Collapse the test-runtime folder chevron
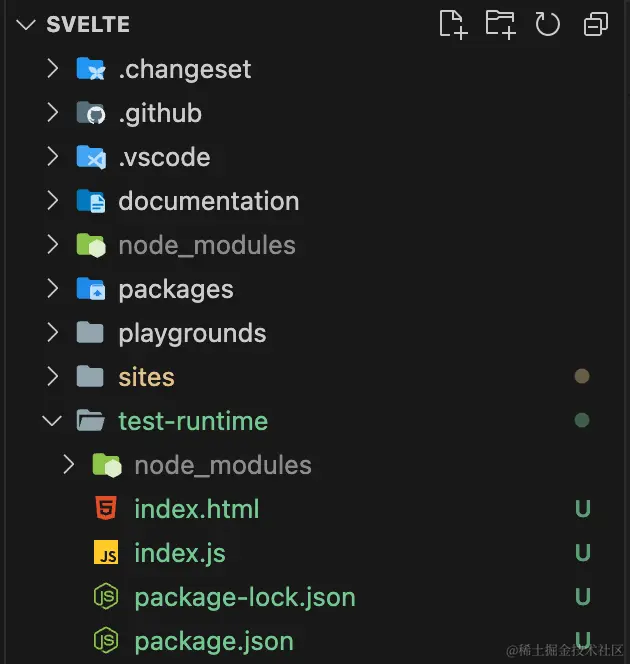This screenshot has width=630, height=664. [x=52, y=421]
